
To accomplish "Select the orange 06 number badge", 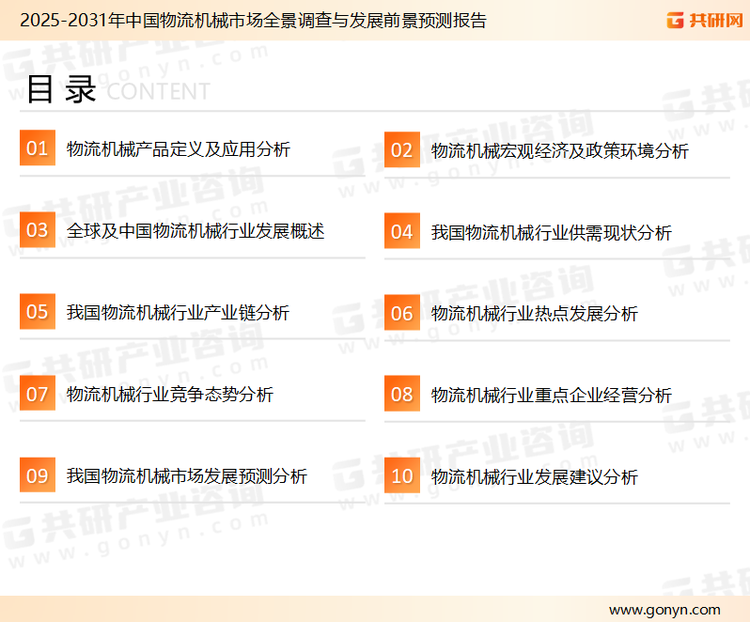I will point(402,313).
